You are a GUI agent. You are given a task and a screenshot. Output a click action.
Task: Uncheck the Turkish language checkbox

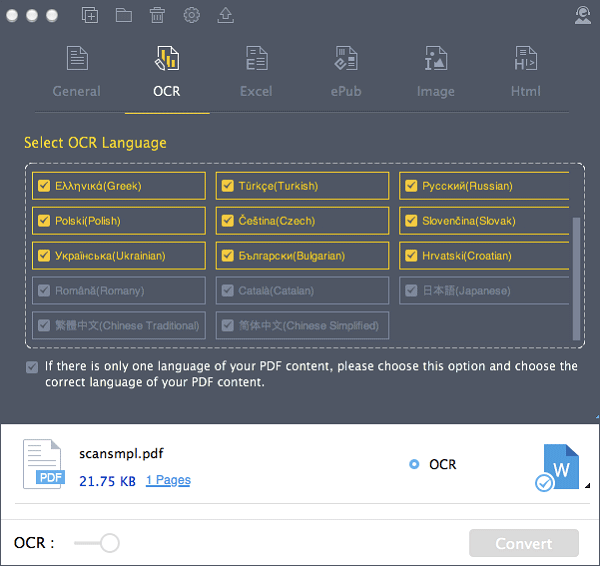[228, 186]
